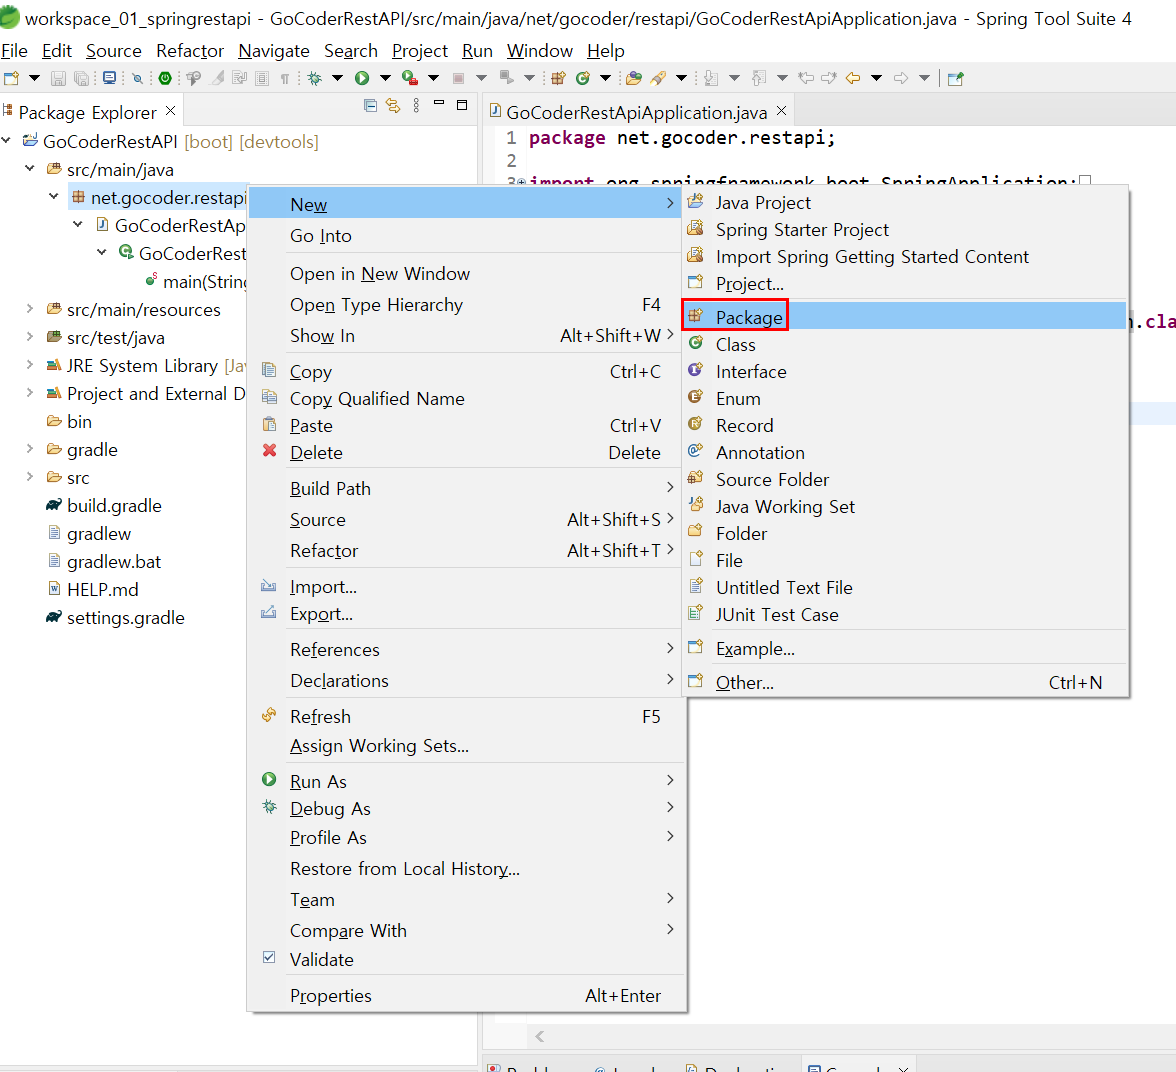Viewport: 1176px width, 1072px height.
Task: Click the Back navigation yellow arrow
Action: [x=853, y=78]
